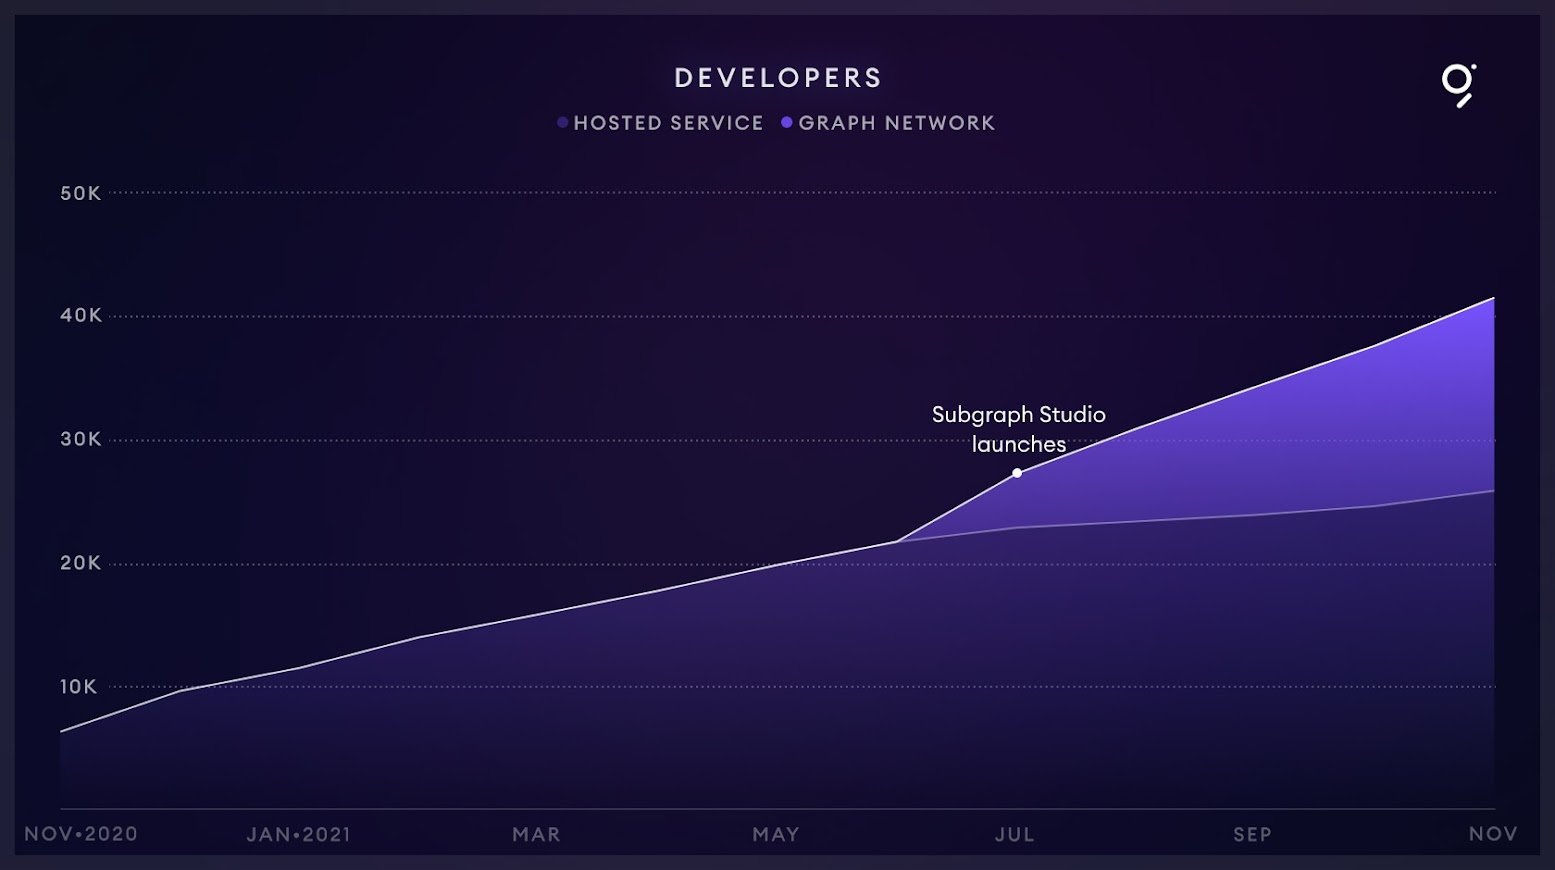The width and height of the screenshot is (1555, 870).
Task: Click the 30K y-axis label
Action: point(81,439)
